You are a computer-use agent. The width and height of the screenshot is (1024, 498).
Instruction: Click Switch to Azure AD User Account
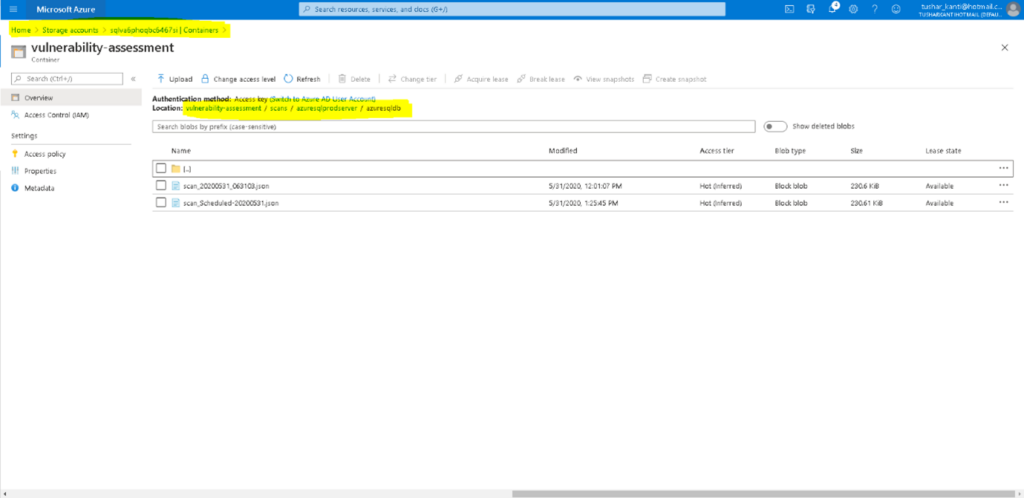point(323,99)
